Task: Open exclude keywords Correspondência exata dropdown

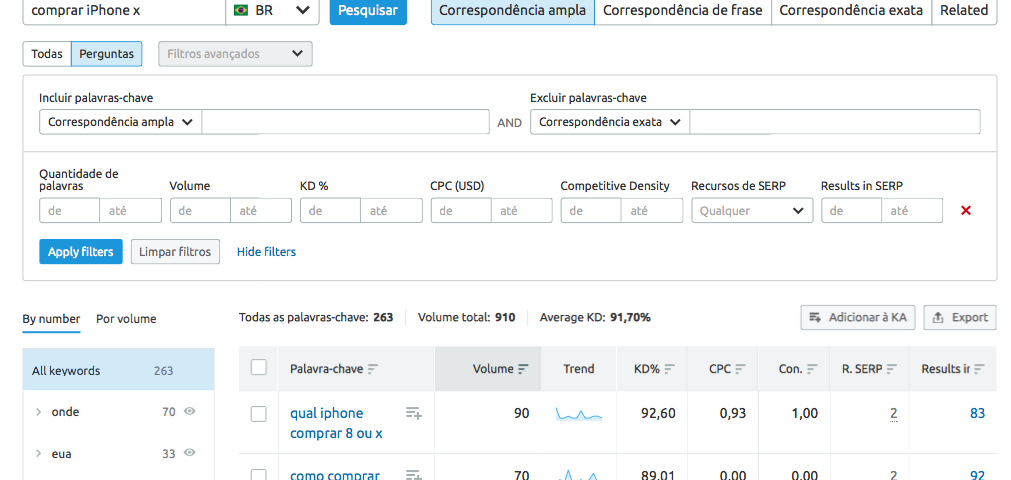Action: click(x=610, y=122)
